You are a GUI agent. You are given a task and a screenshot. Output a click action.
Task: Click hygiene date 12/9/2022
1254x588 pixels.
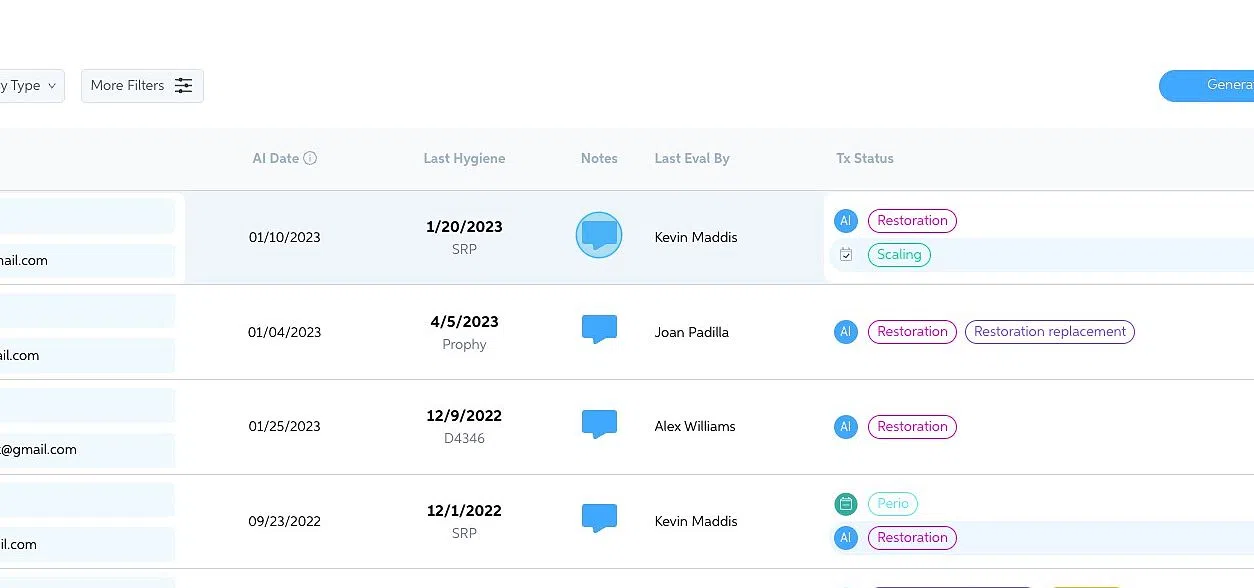tap(464, 416)
